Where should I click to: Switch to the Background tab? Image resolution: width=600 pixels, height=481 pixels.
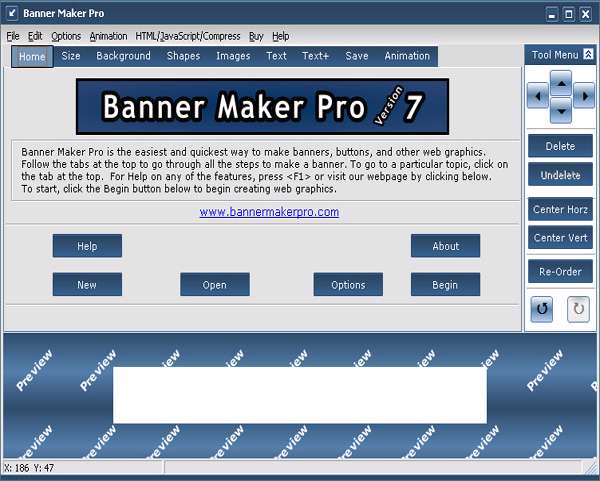[123, 56]
